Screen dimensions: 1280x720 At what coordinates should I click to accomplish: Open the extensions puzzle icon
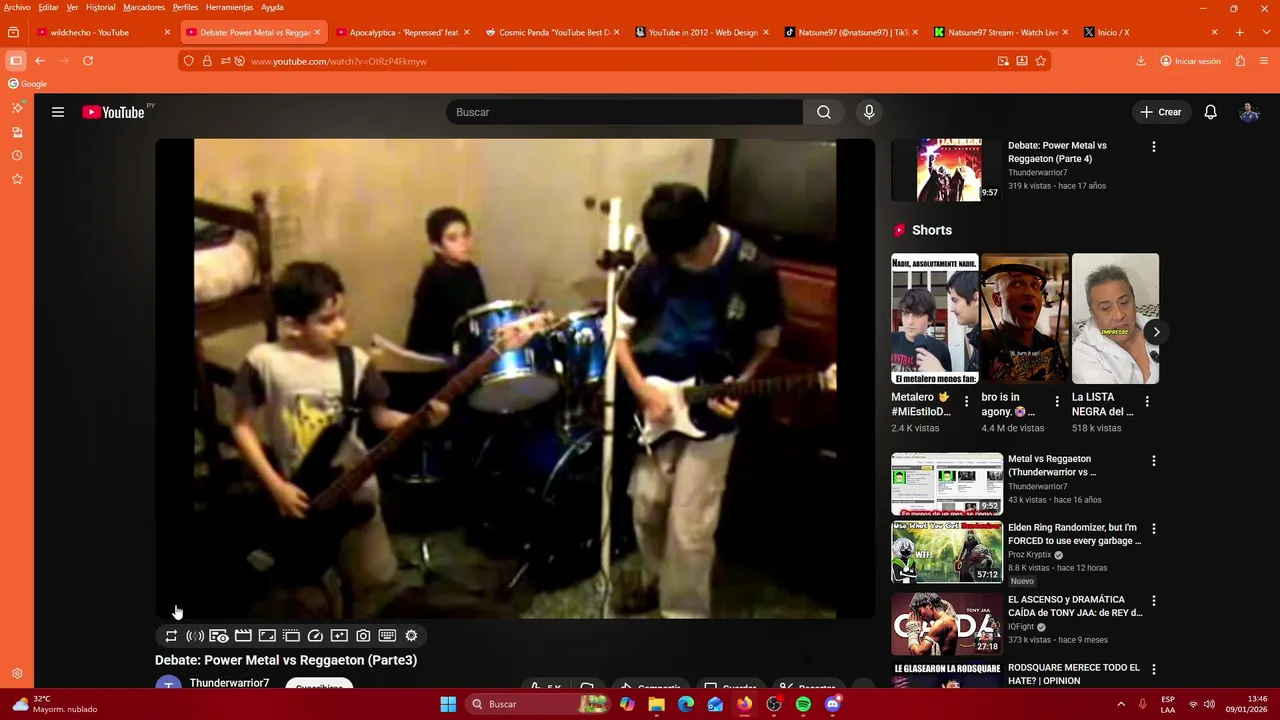coord(1240,61)
